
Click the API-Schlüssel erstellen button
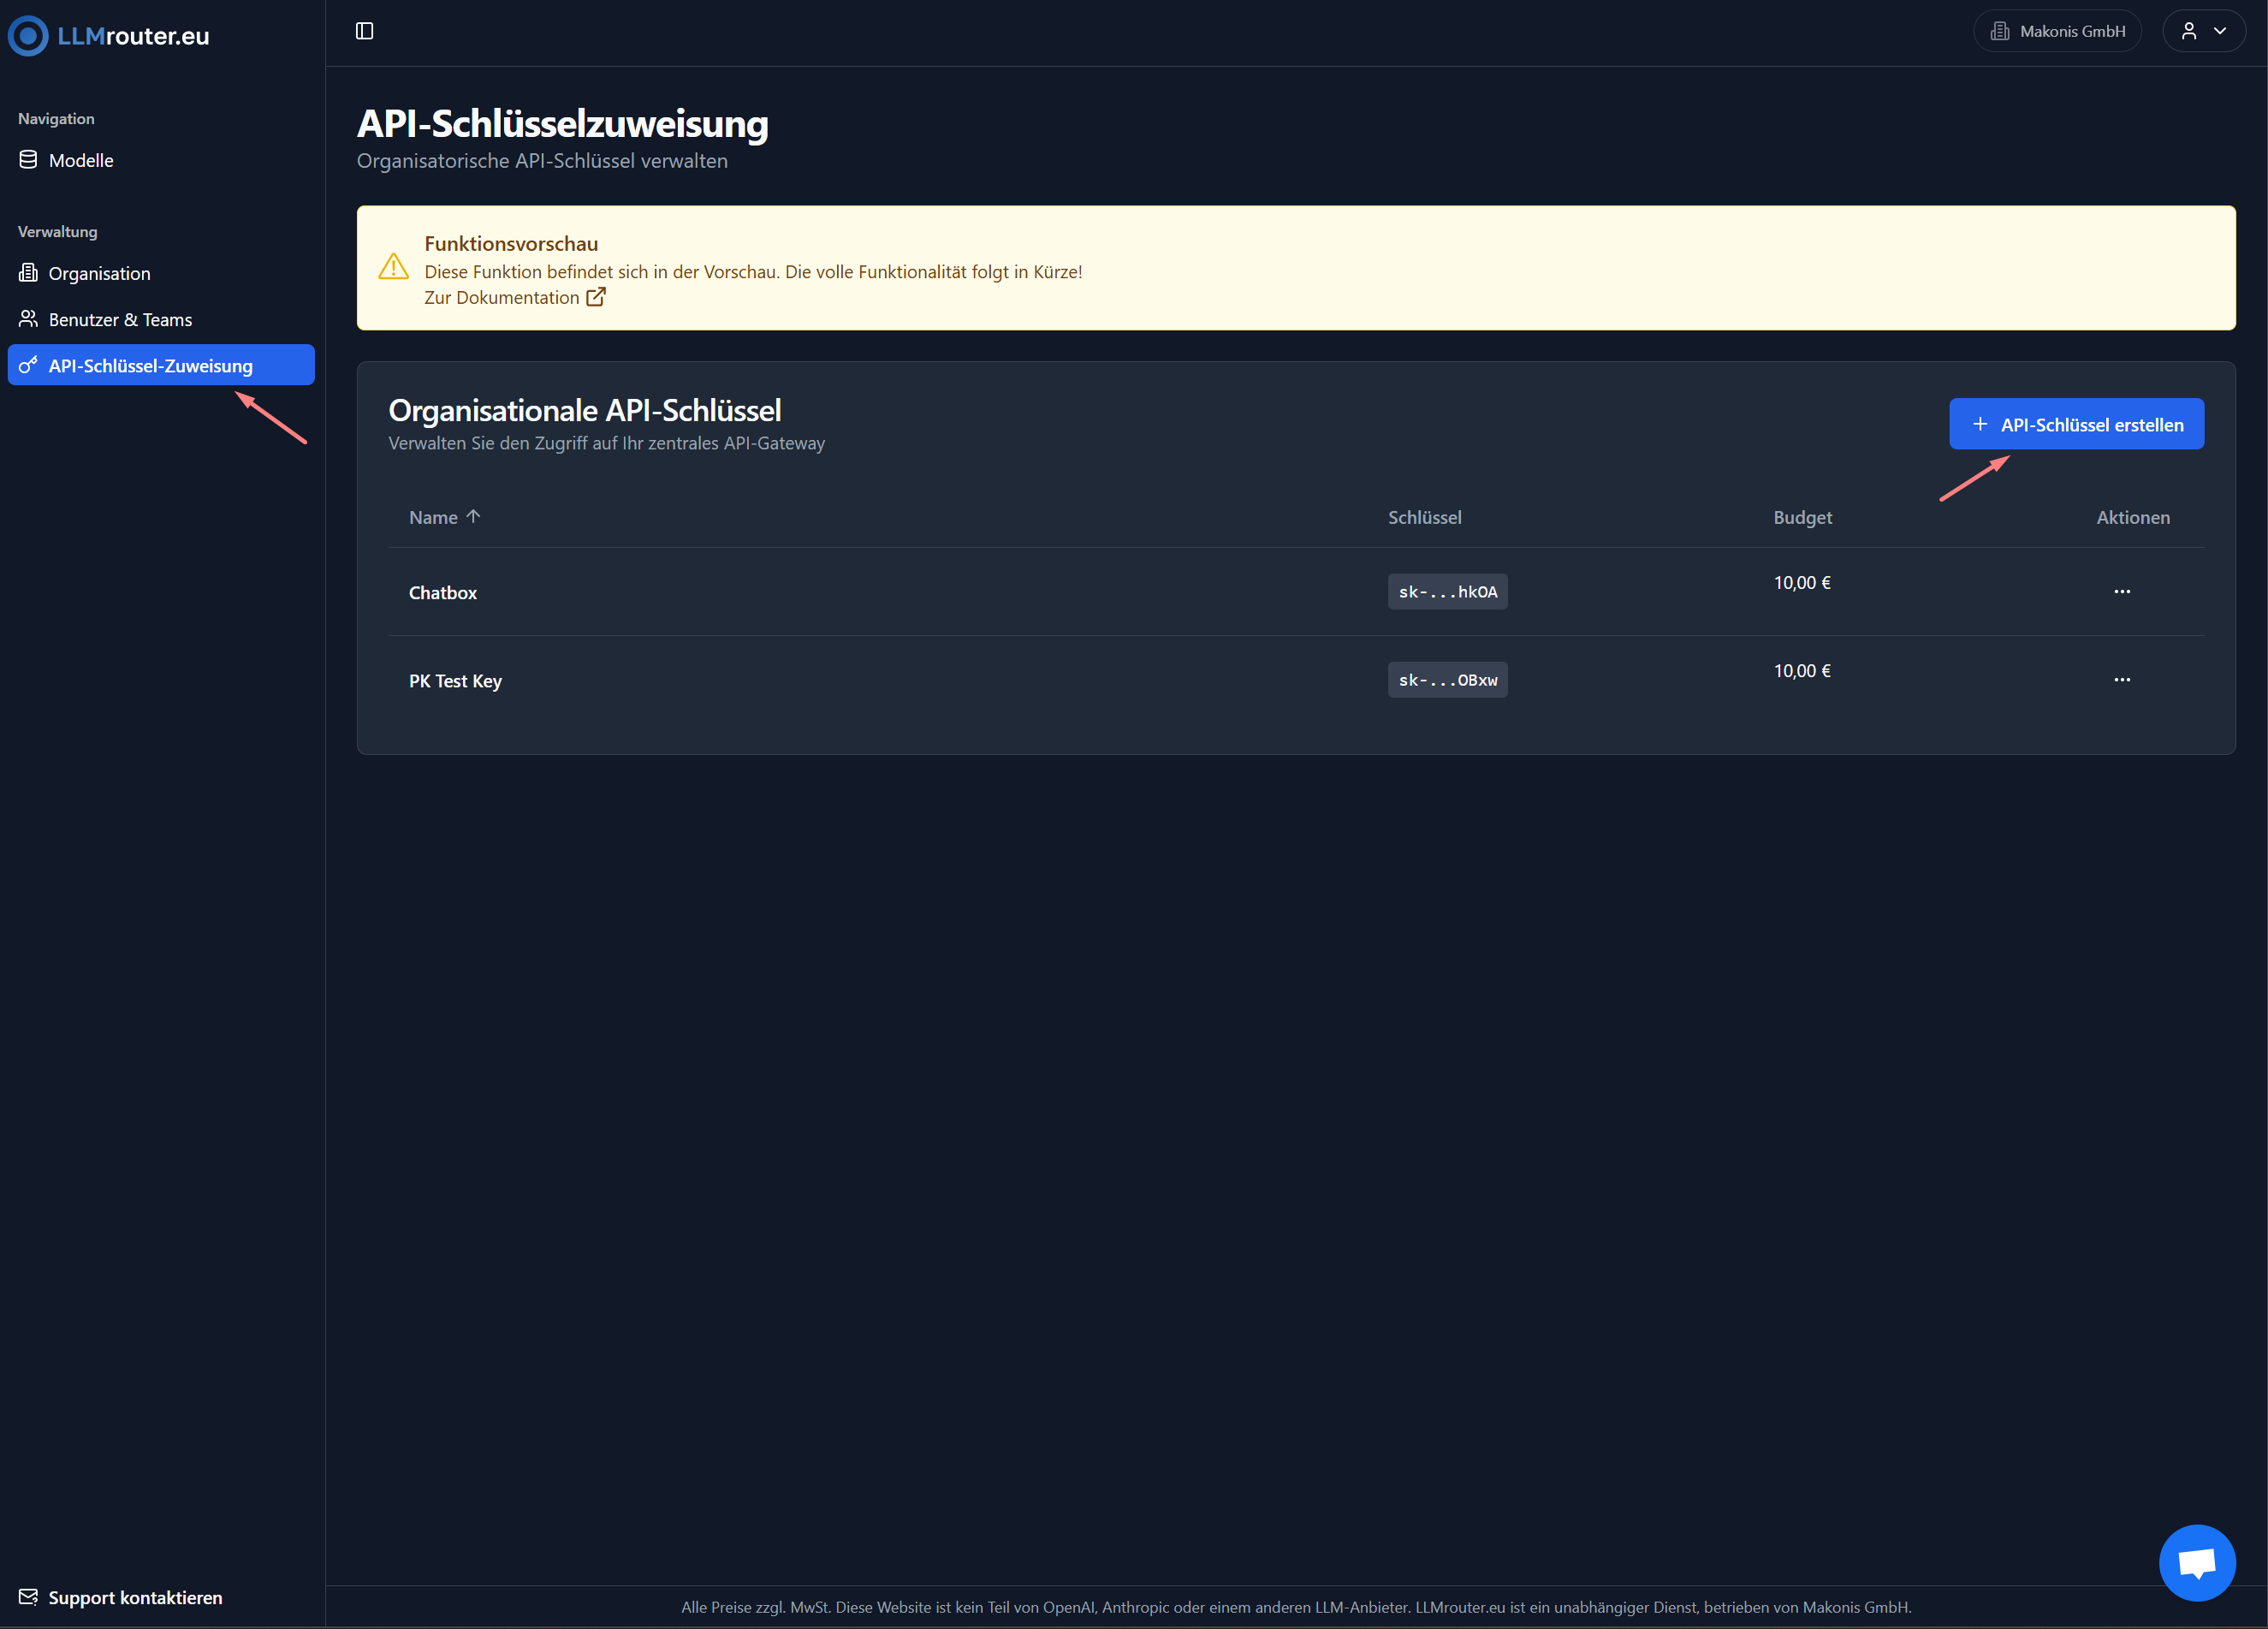click(2076, 424)
